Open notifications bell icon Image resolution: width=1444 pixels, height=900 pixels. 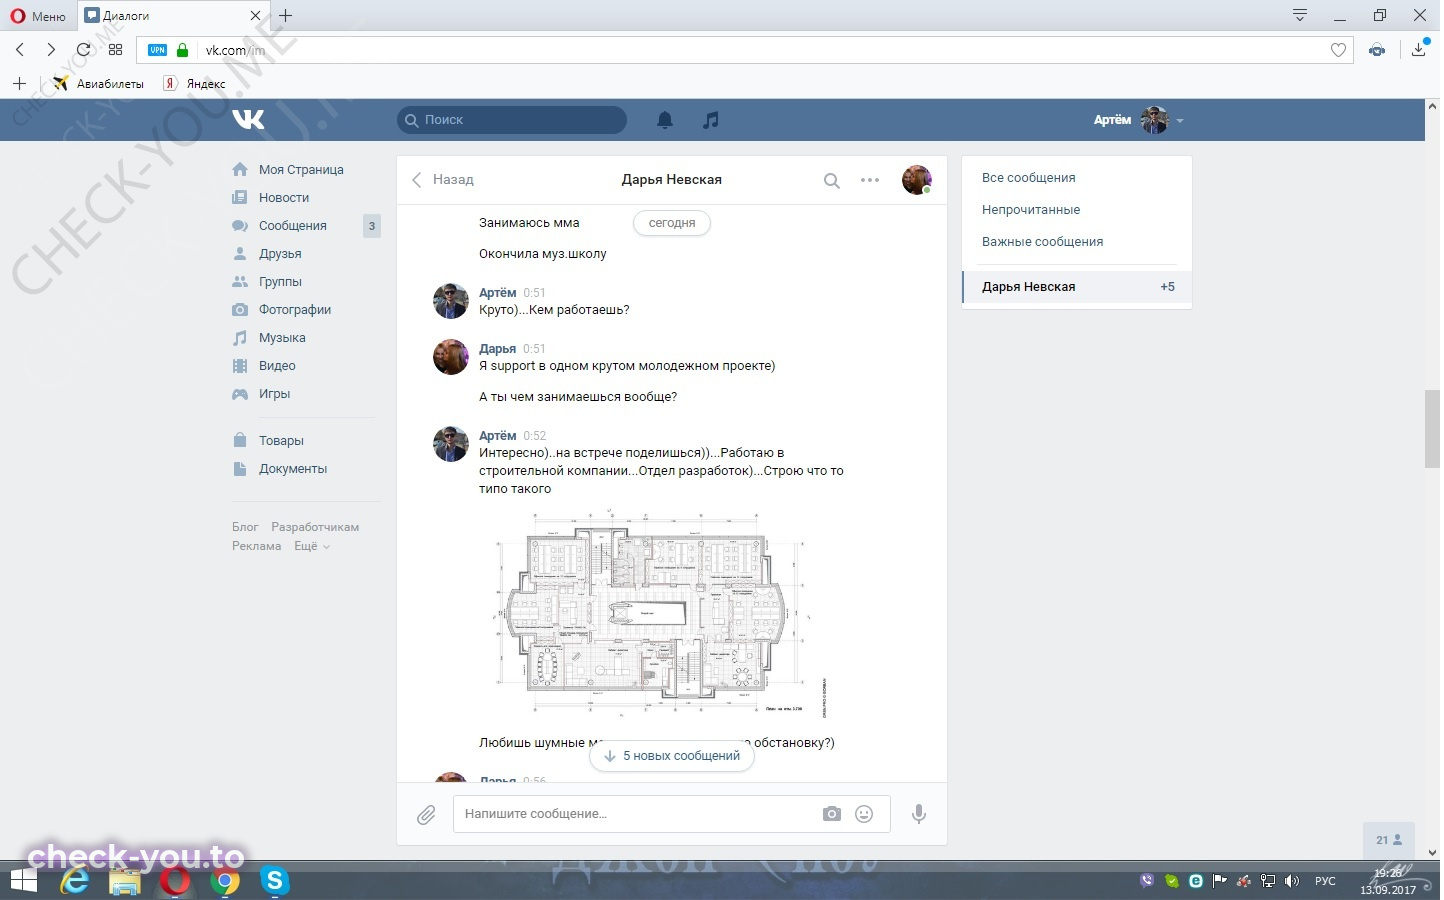click(664, 120)
